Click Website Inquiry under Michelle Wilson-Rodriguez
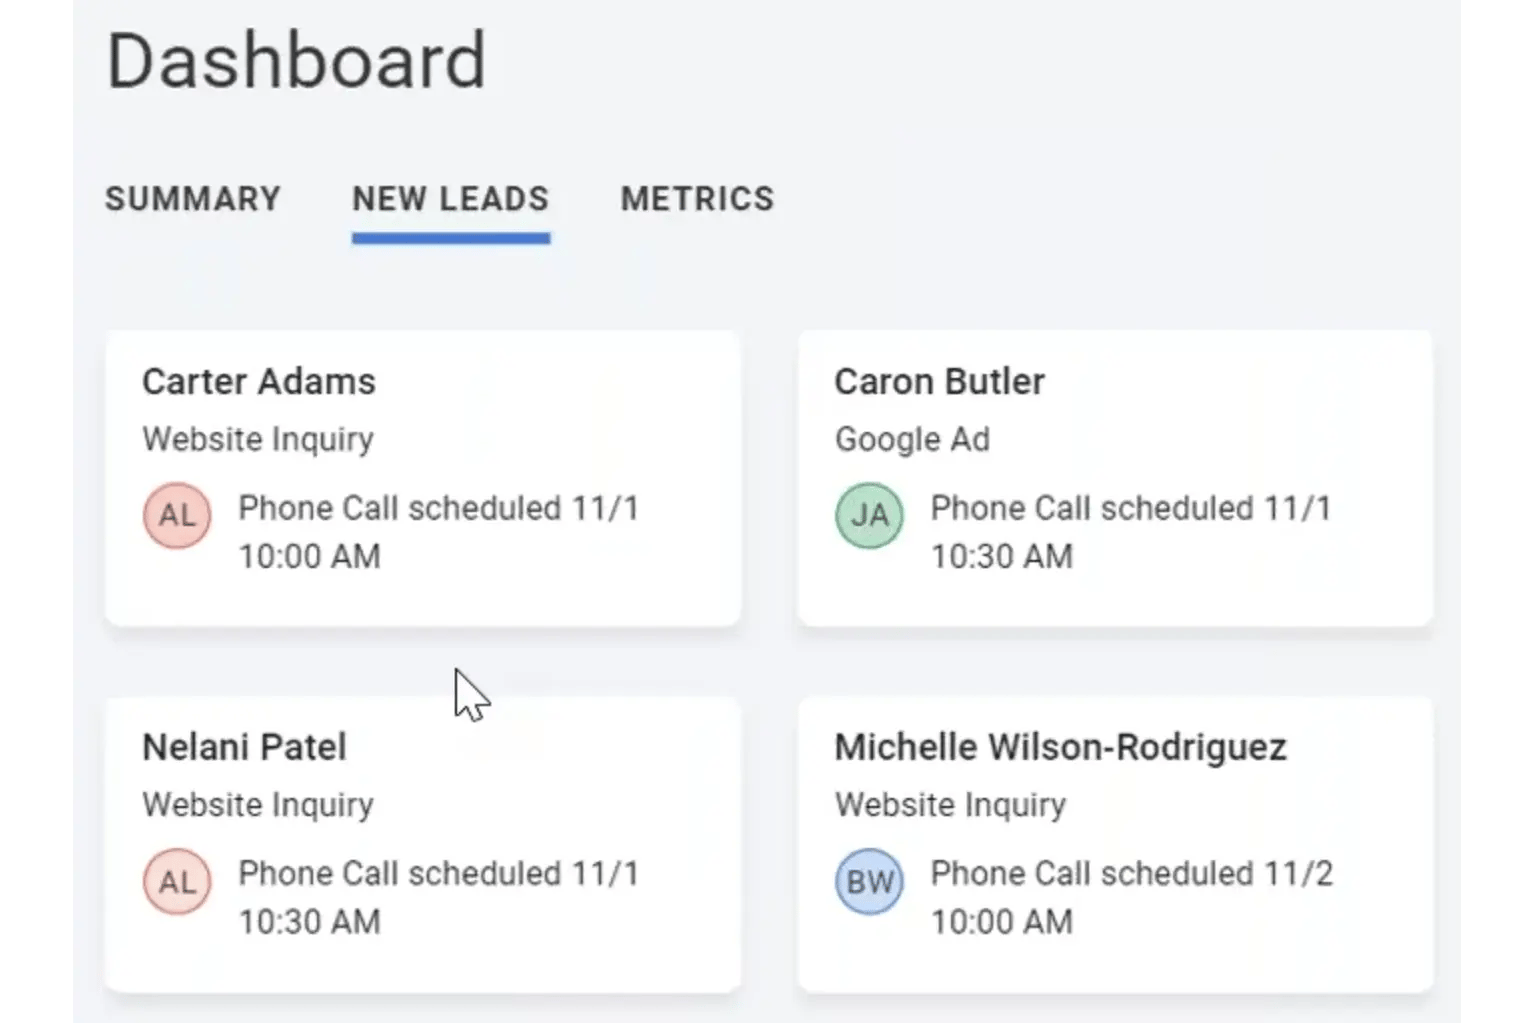 951,805
